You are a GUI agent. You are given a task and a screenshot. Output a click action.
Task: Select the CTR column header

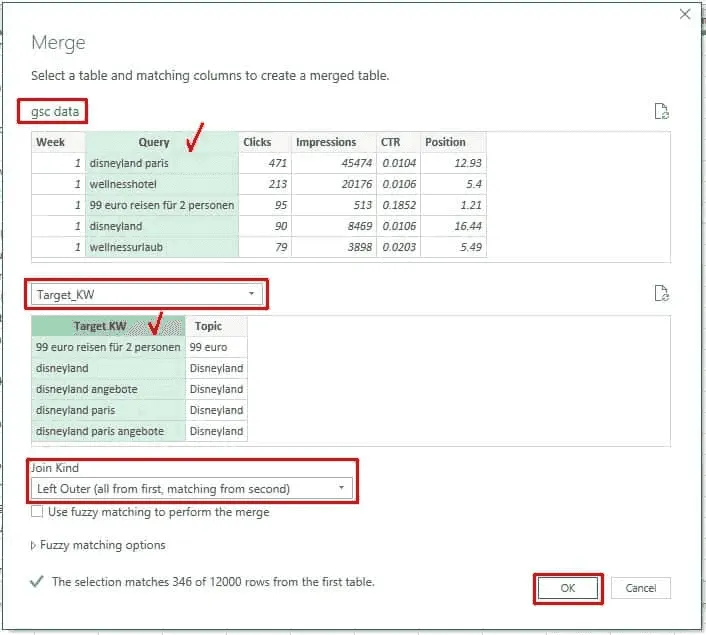point(390,142)
